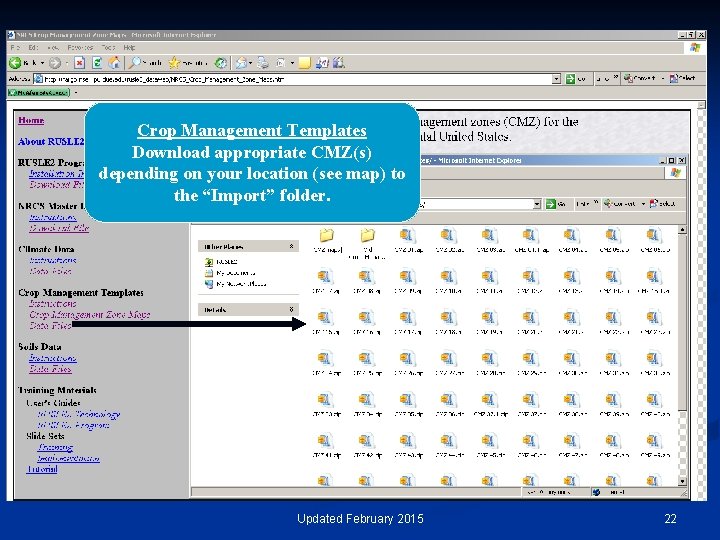
Task: Click Select button in inner Explorer window
Action: tap(662, 203)
